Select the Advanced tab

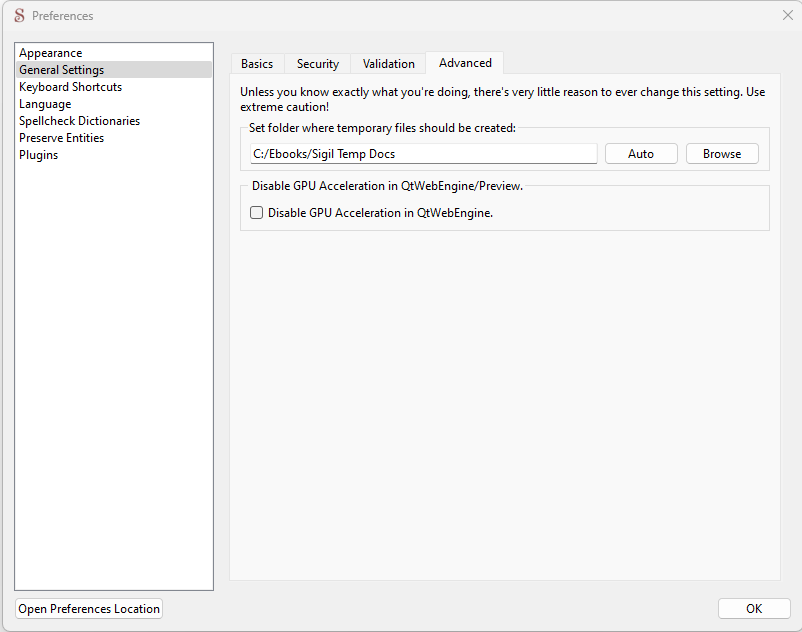pos(465,63)
